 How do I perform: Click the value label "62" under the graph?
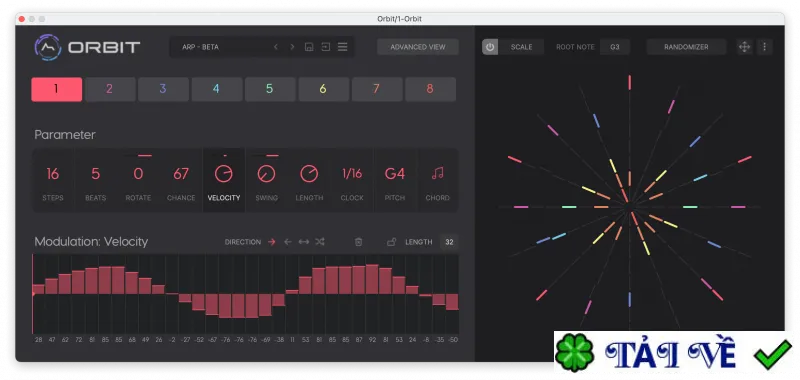[x=65, y=340]
